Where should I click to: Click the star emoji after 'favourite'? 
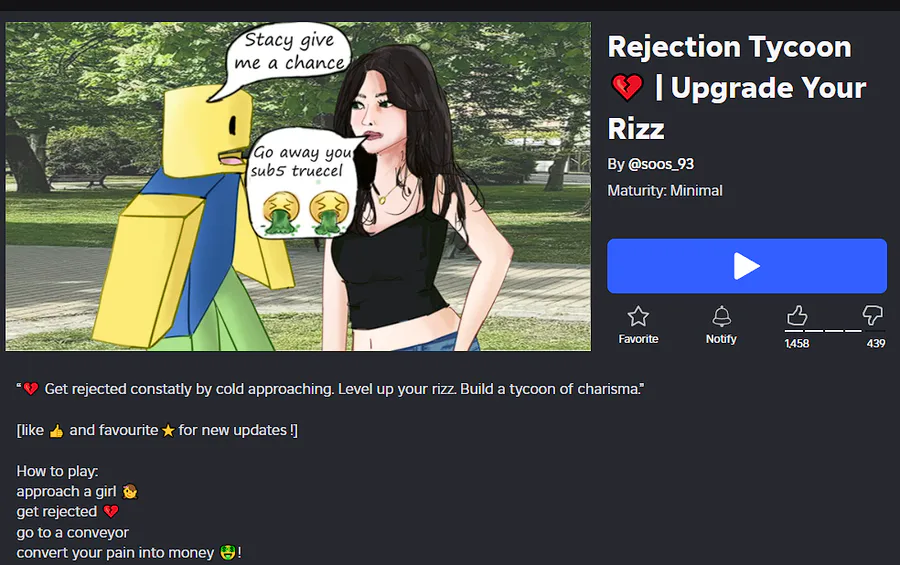point(168,431)
